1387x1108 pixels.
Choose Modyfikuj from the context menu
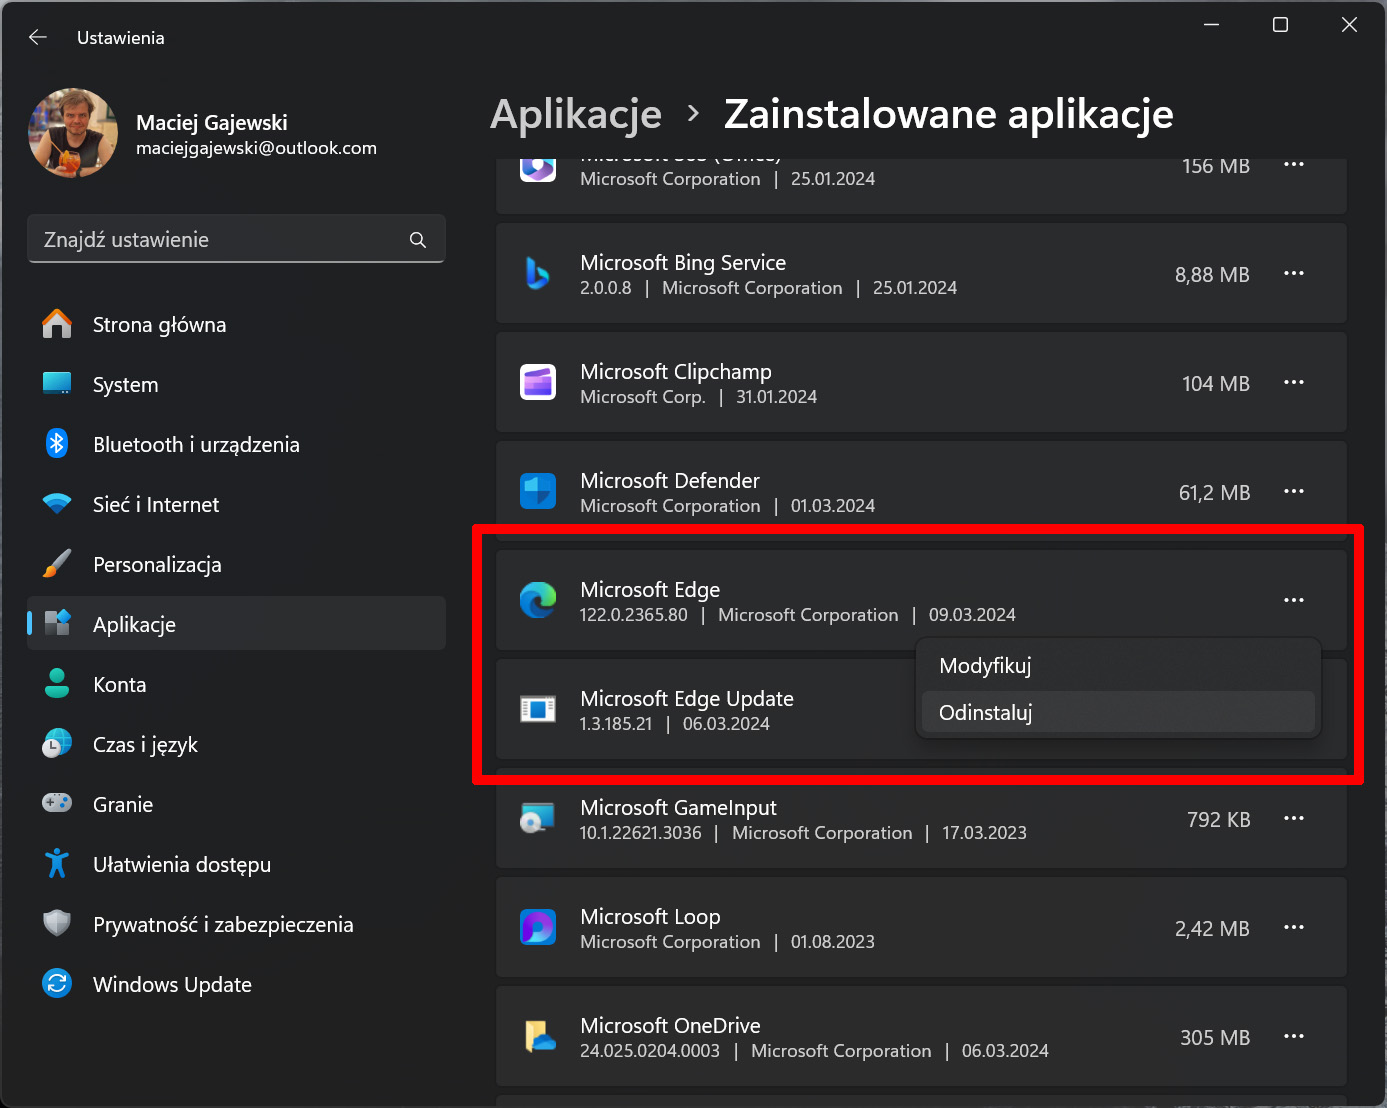click(x=1118, y=666)
